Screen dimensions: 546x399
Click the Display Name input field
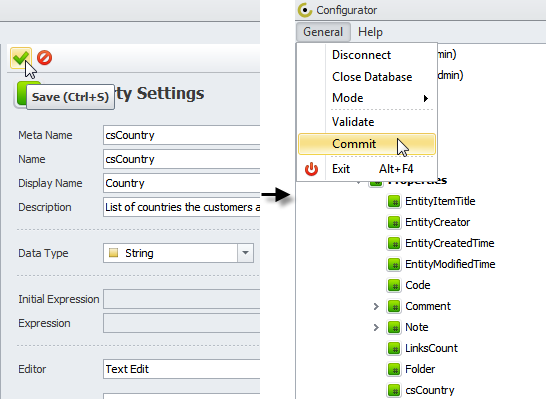click(x=181, y=183)
